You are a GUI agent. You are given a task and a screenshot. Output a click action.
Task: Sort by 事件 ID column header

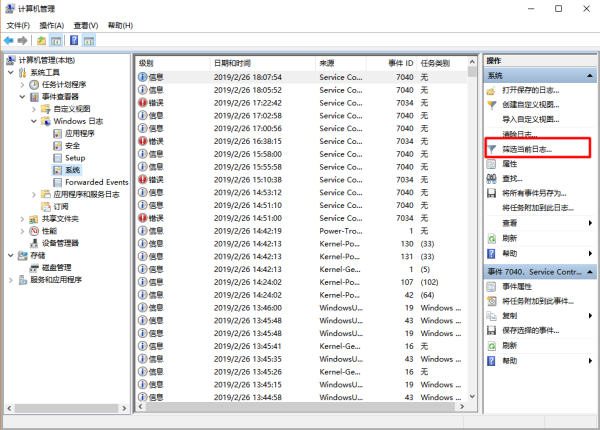(391, 63)
